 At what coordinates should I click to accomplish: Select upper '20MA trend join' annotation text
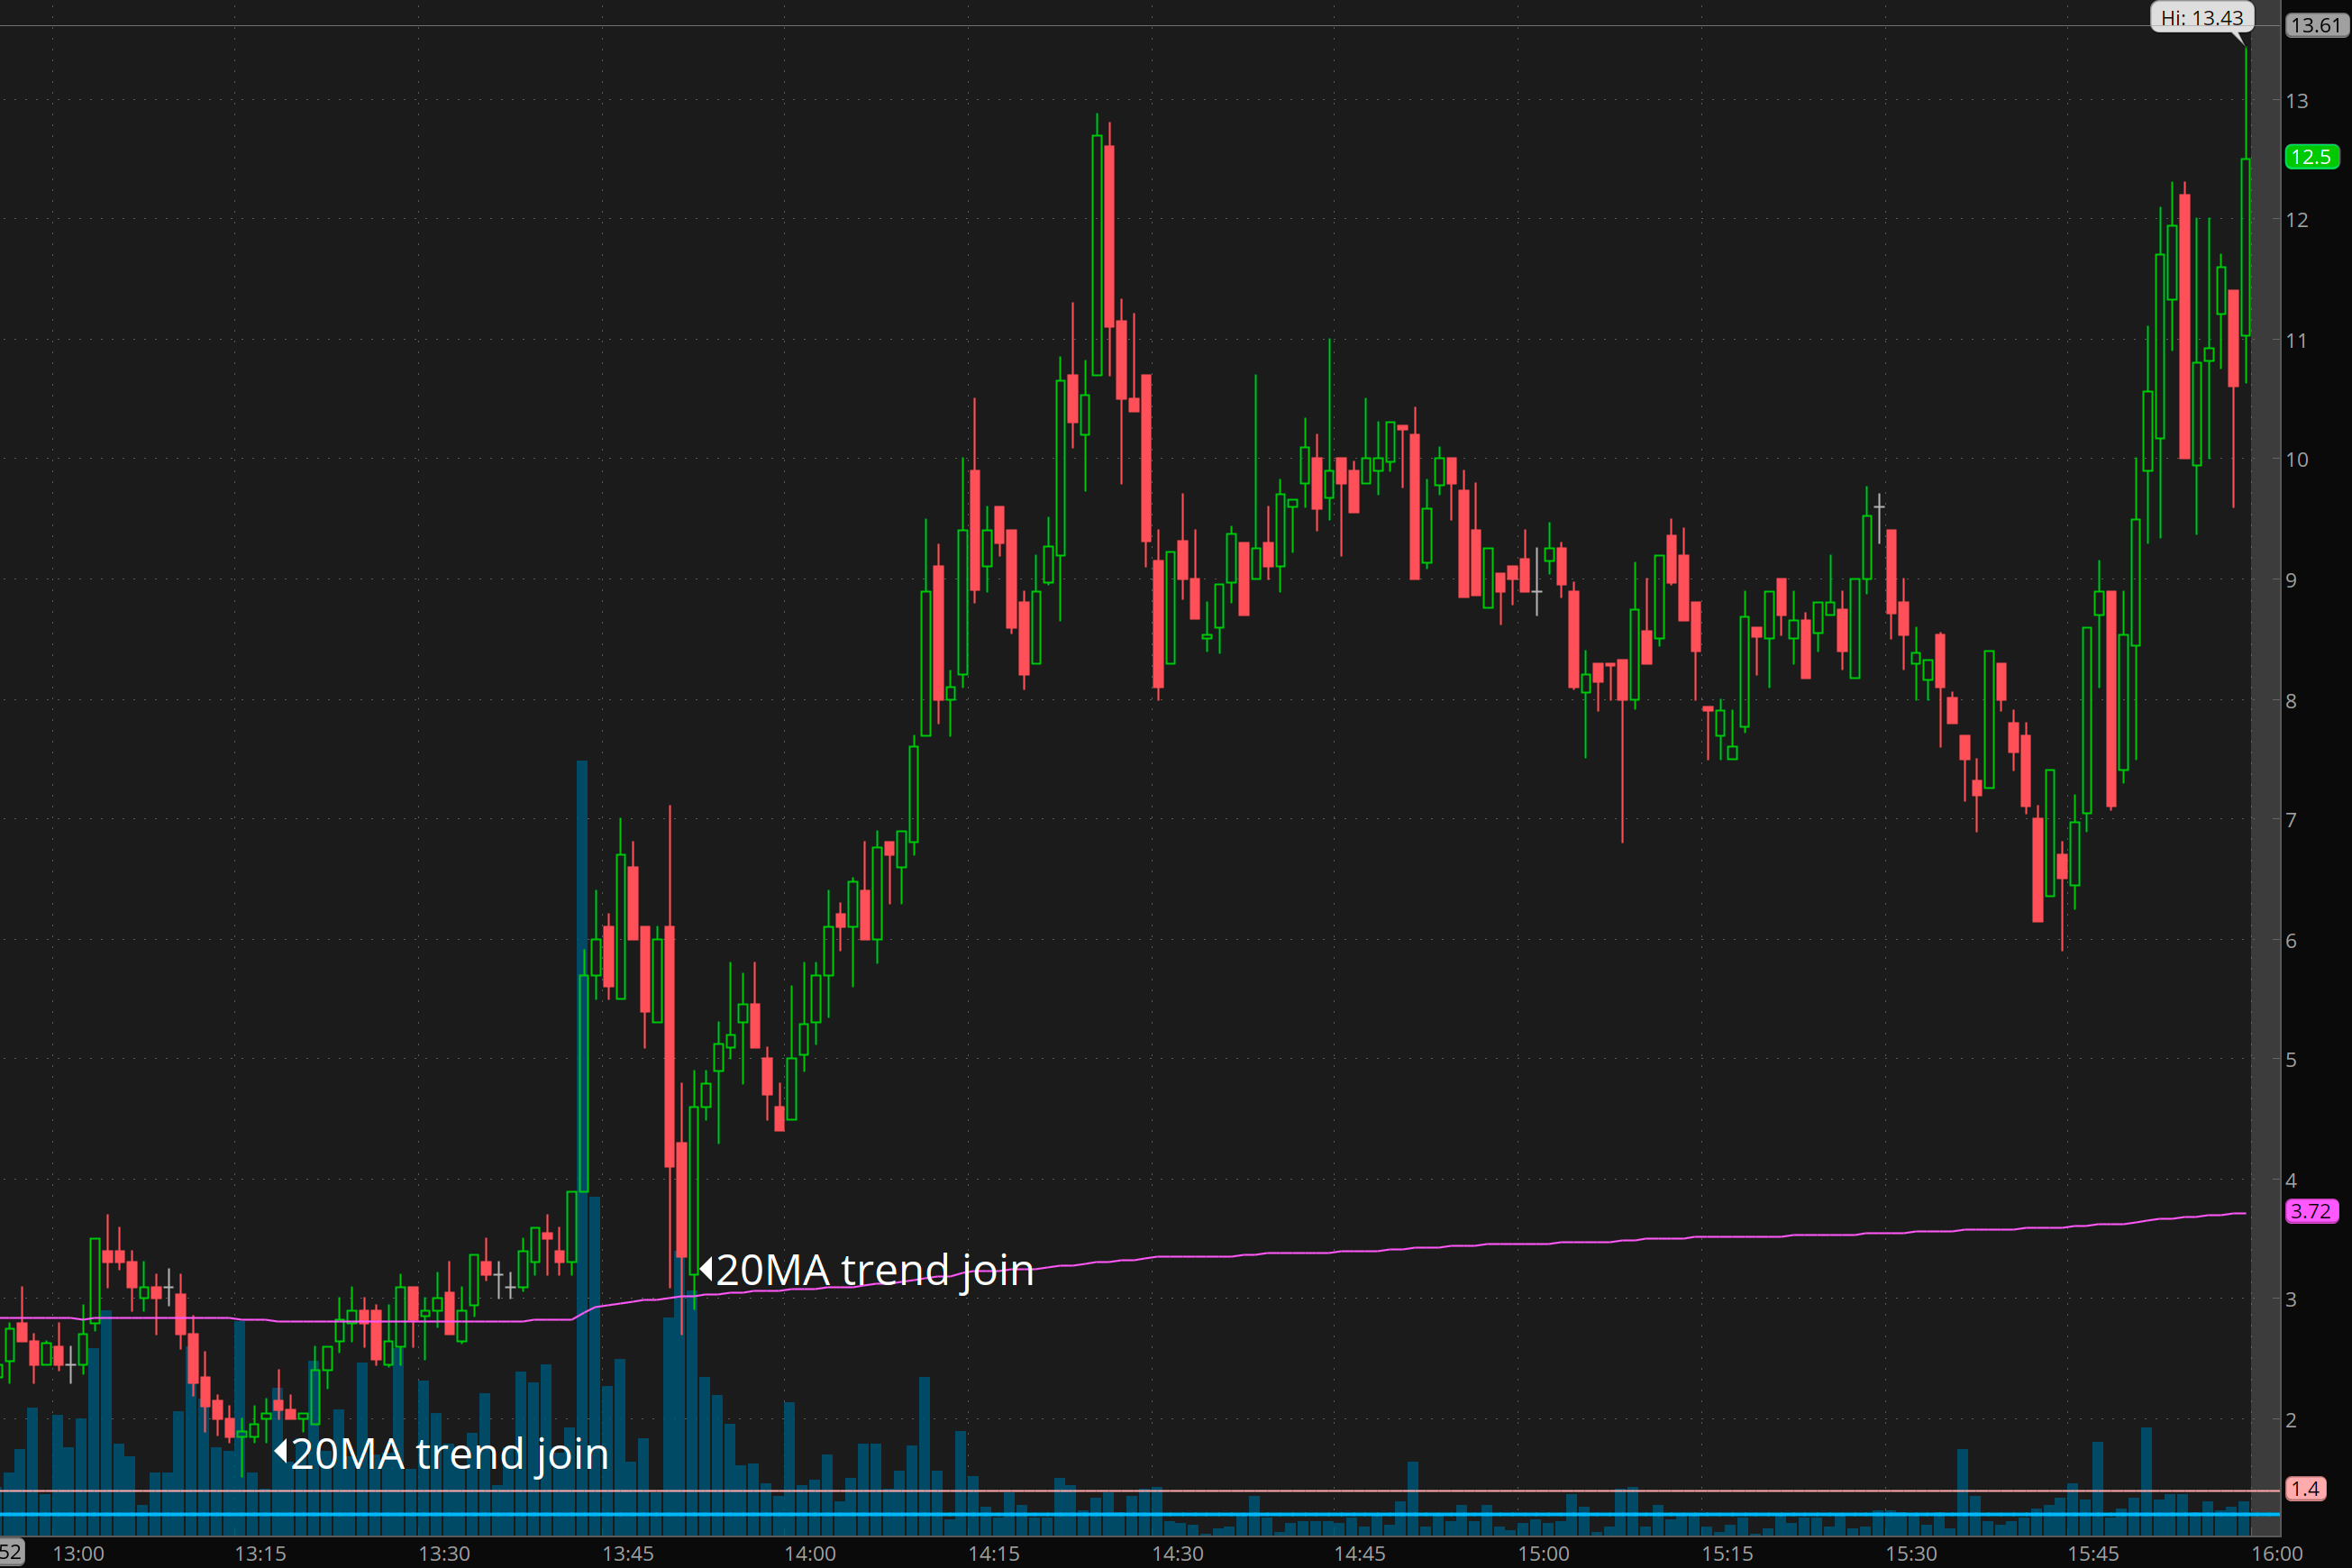tap(874, 1270)
